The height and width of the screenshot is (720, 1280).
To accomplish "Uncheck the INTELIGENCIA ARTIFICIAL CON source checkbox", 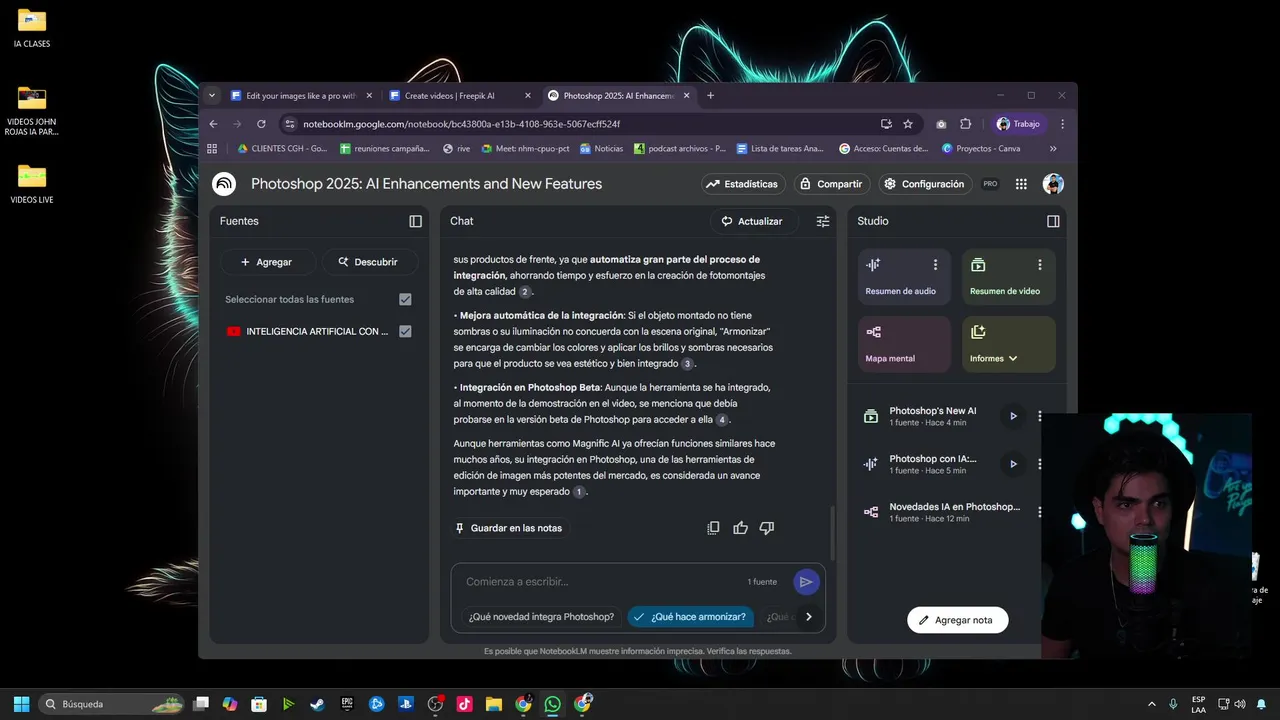I will pos(405,331).
